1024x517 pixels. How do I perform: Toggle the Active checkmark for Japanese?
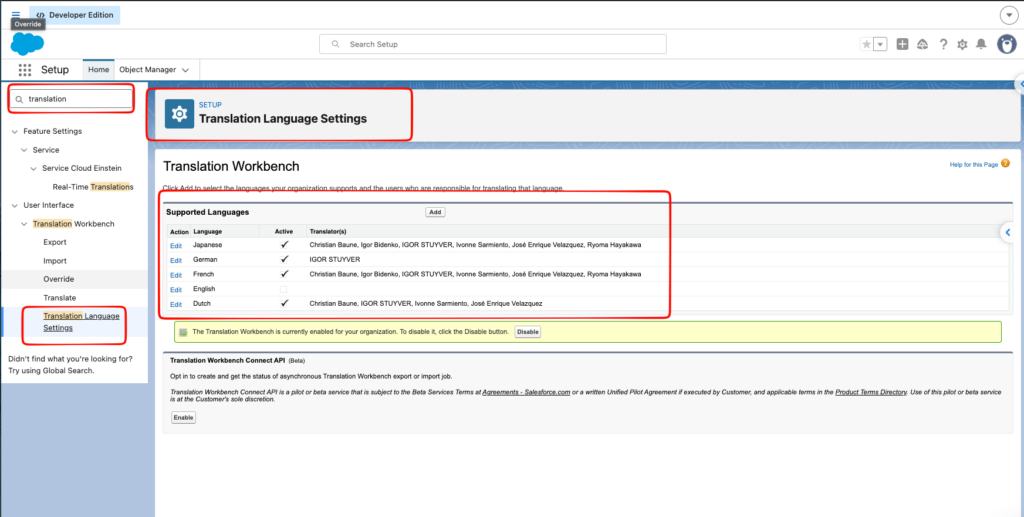(x=284, y=245)
